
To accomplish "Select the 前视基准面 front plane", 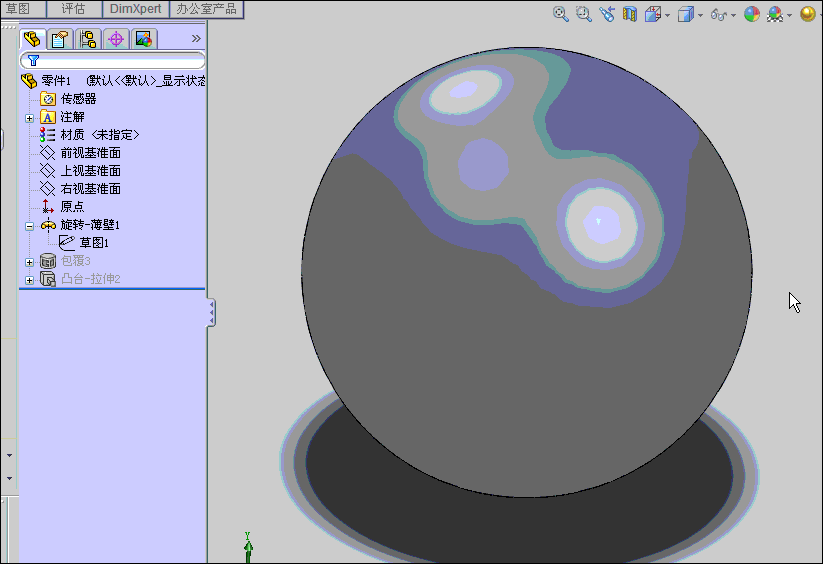I will tap(91, 153).
